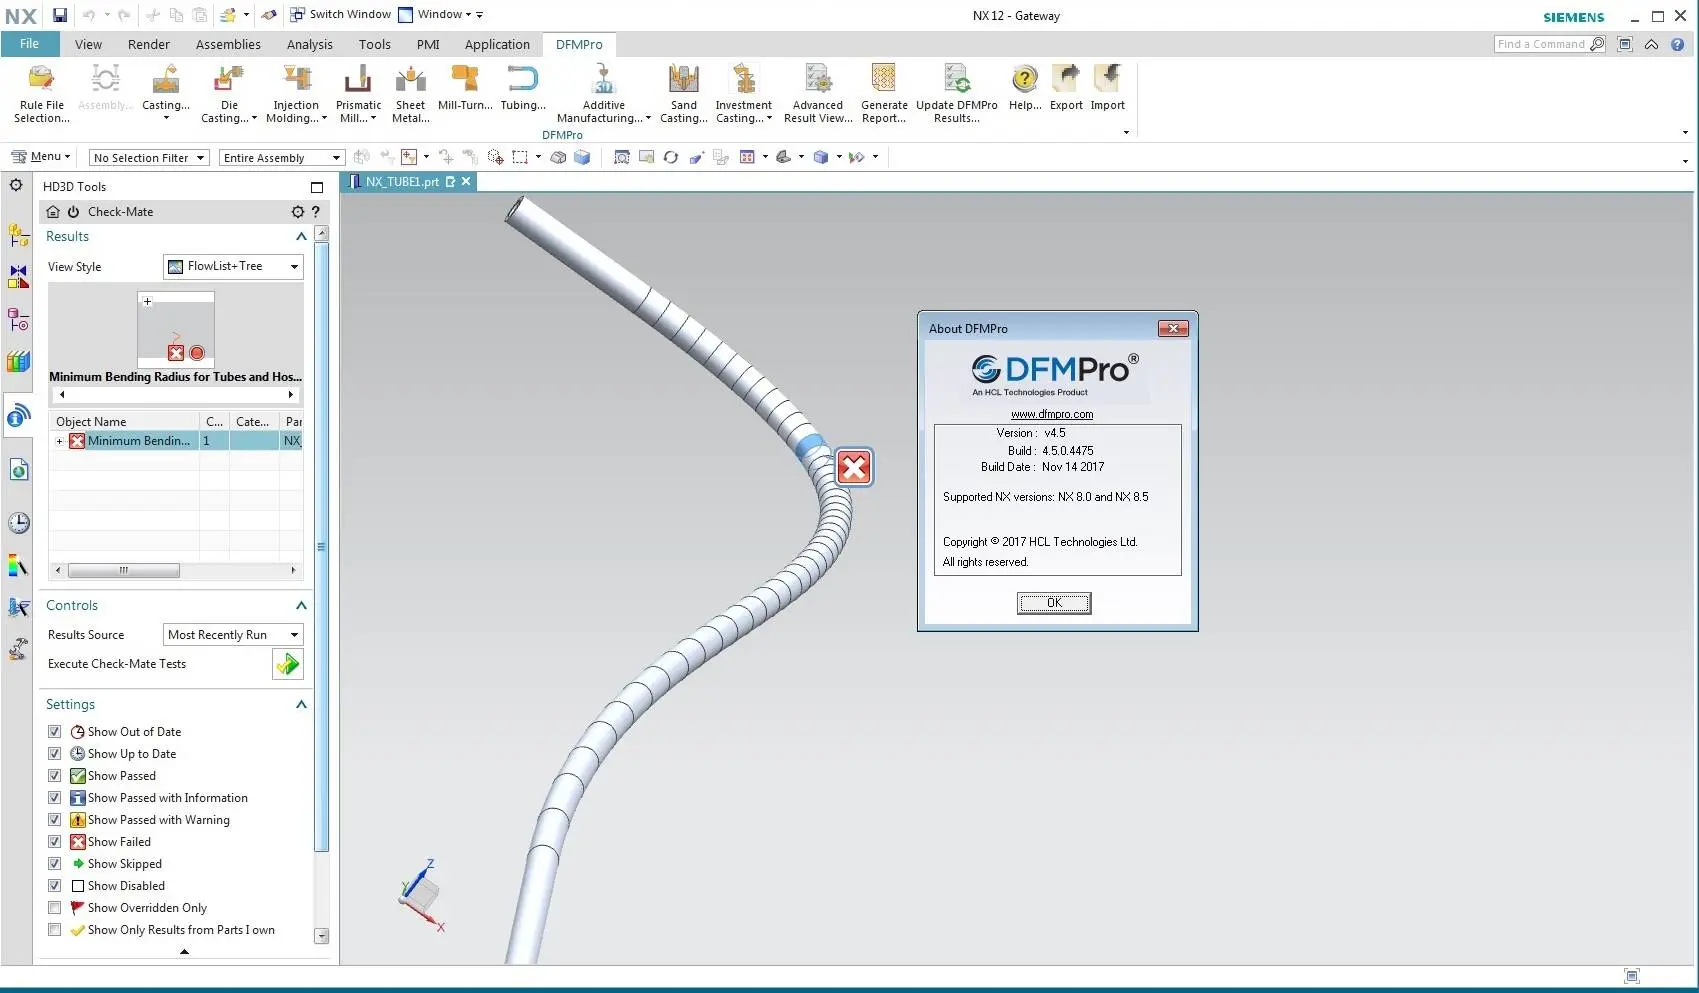Run Prismatic Mill analysis
The height and width of the screenshot is (993, 1699).
[x=358, y=93]
